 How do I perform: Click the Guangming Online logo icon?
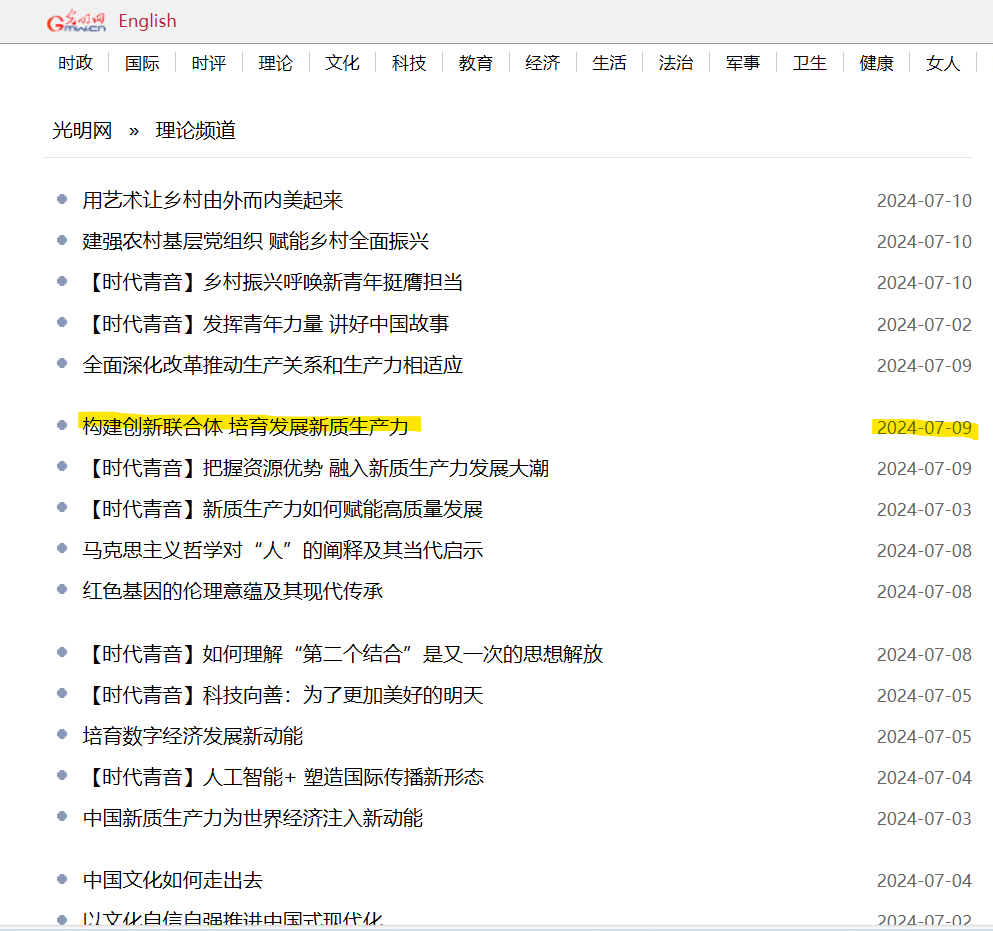pos(76,21)
